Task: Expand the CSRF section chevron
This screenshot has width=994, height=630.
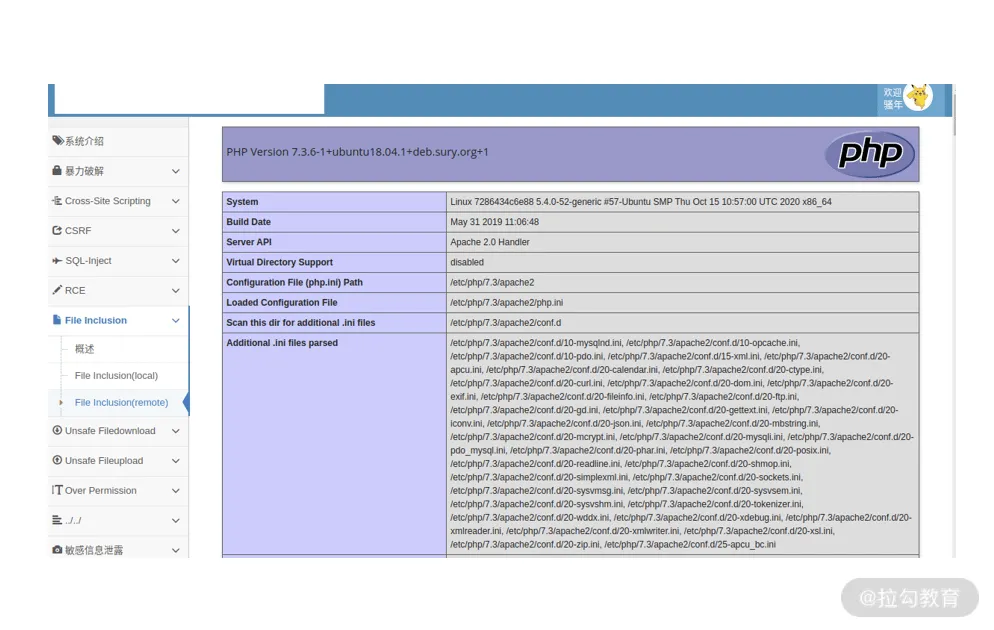Action: (x=176, y=231)
